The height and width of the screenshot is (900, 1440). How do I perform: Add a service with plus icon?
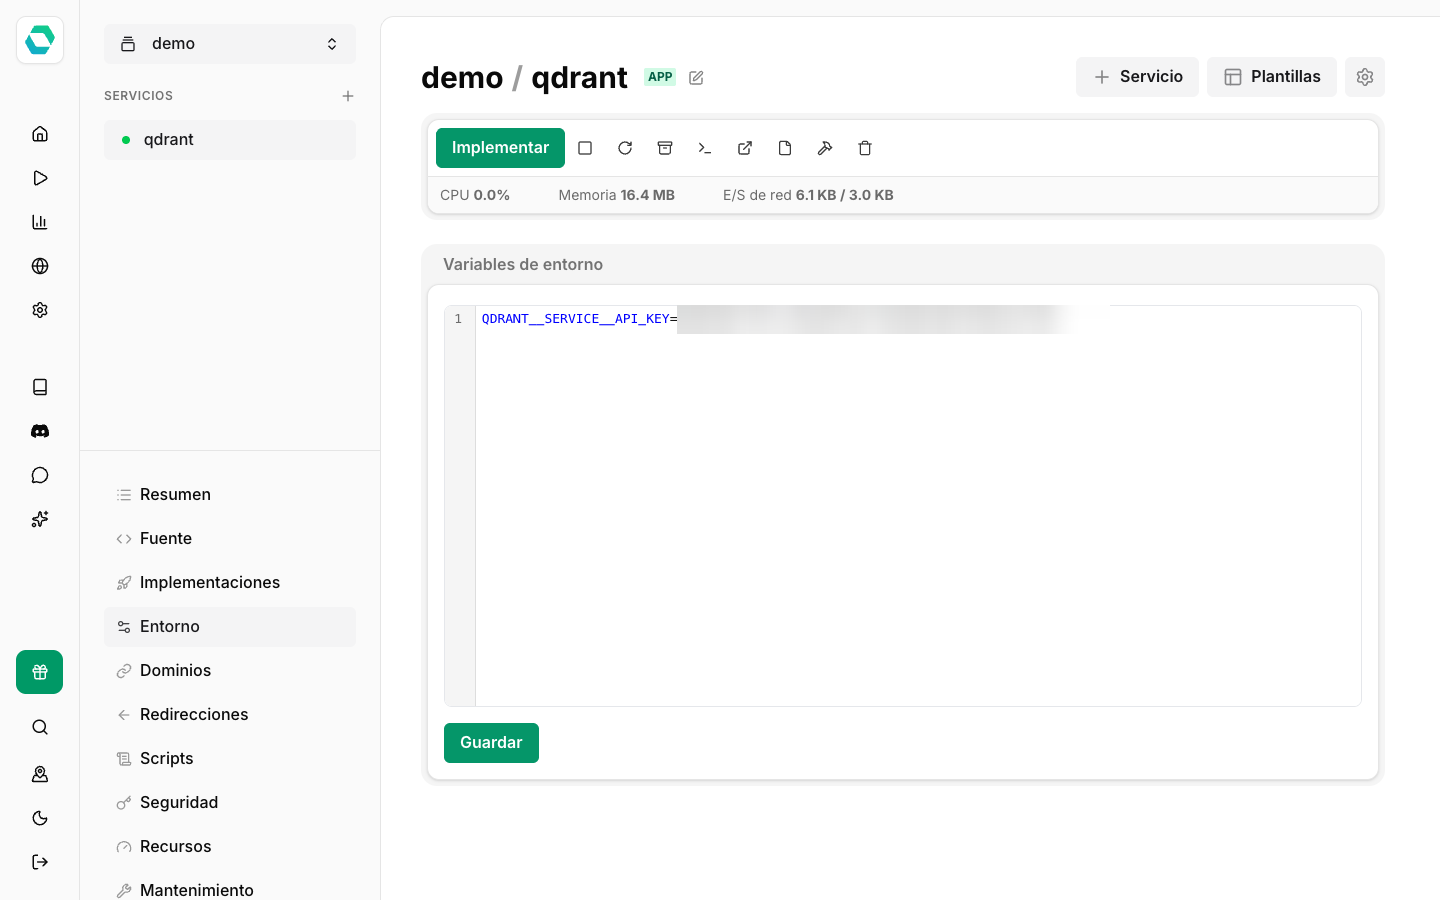tap(348, 96)
